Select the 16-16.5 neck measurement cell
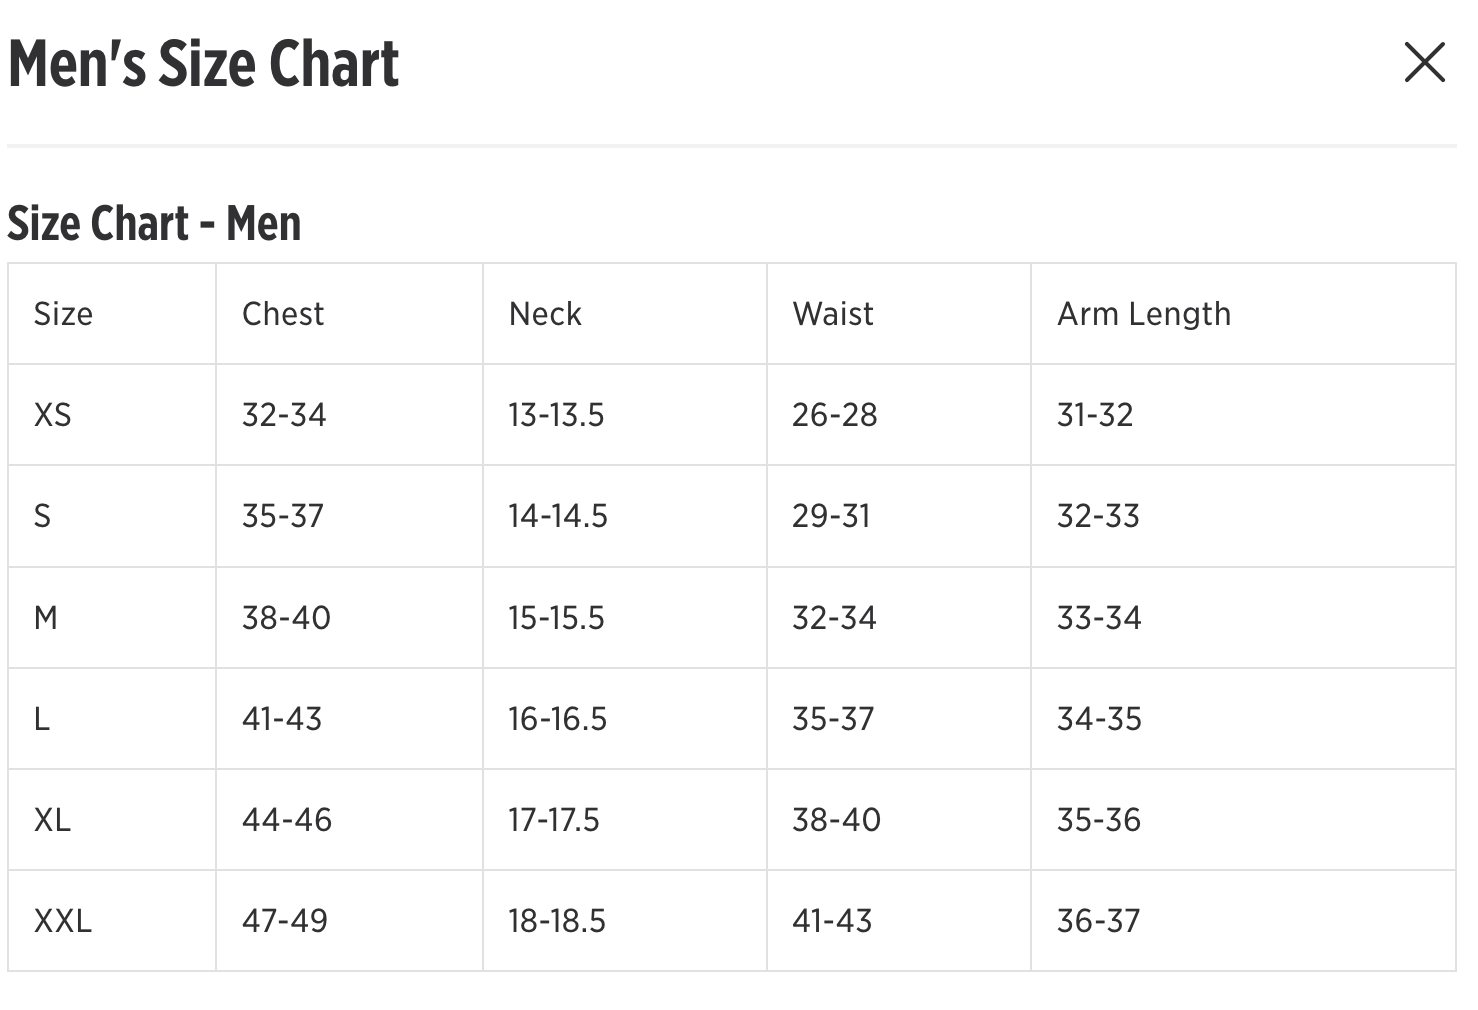This screenshot has height=1010, width=1478. coord(557,719)
